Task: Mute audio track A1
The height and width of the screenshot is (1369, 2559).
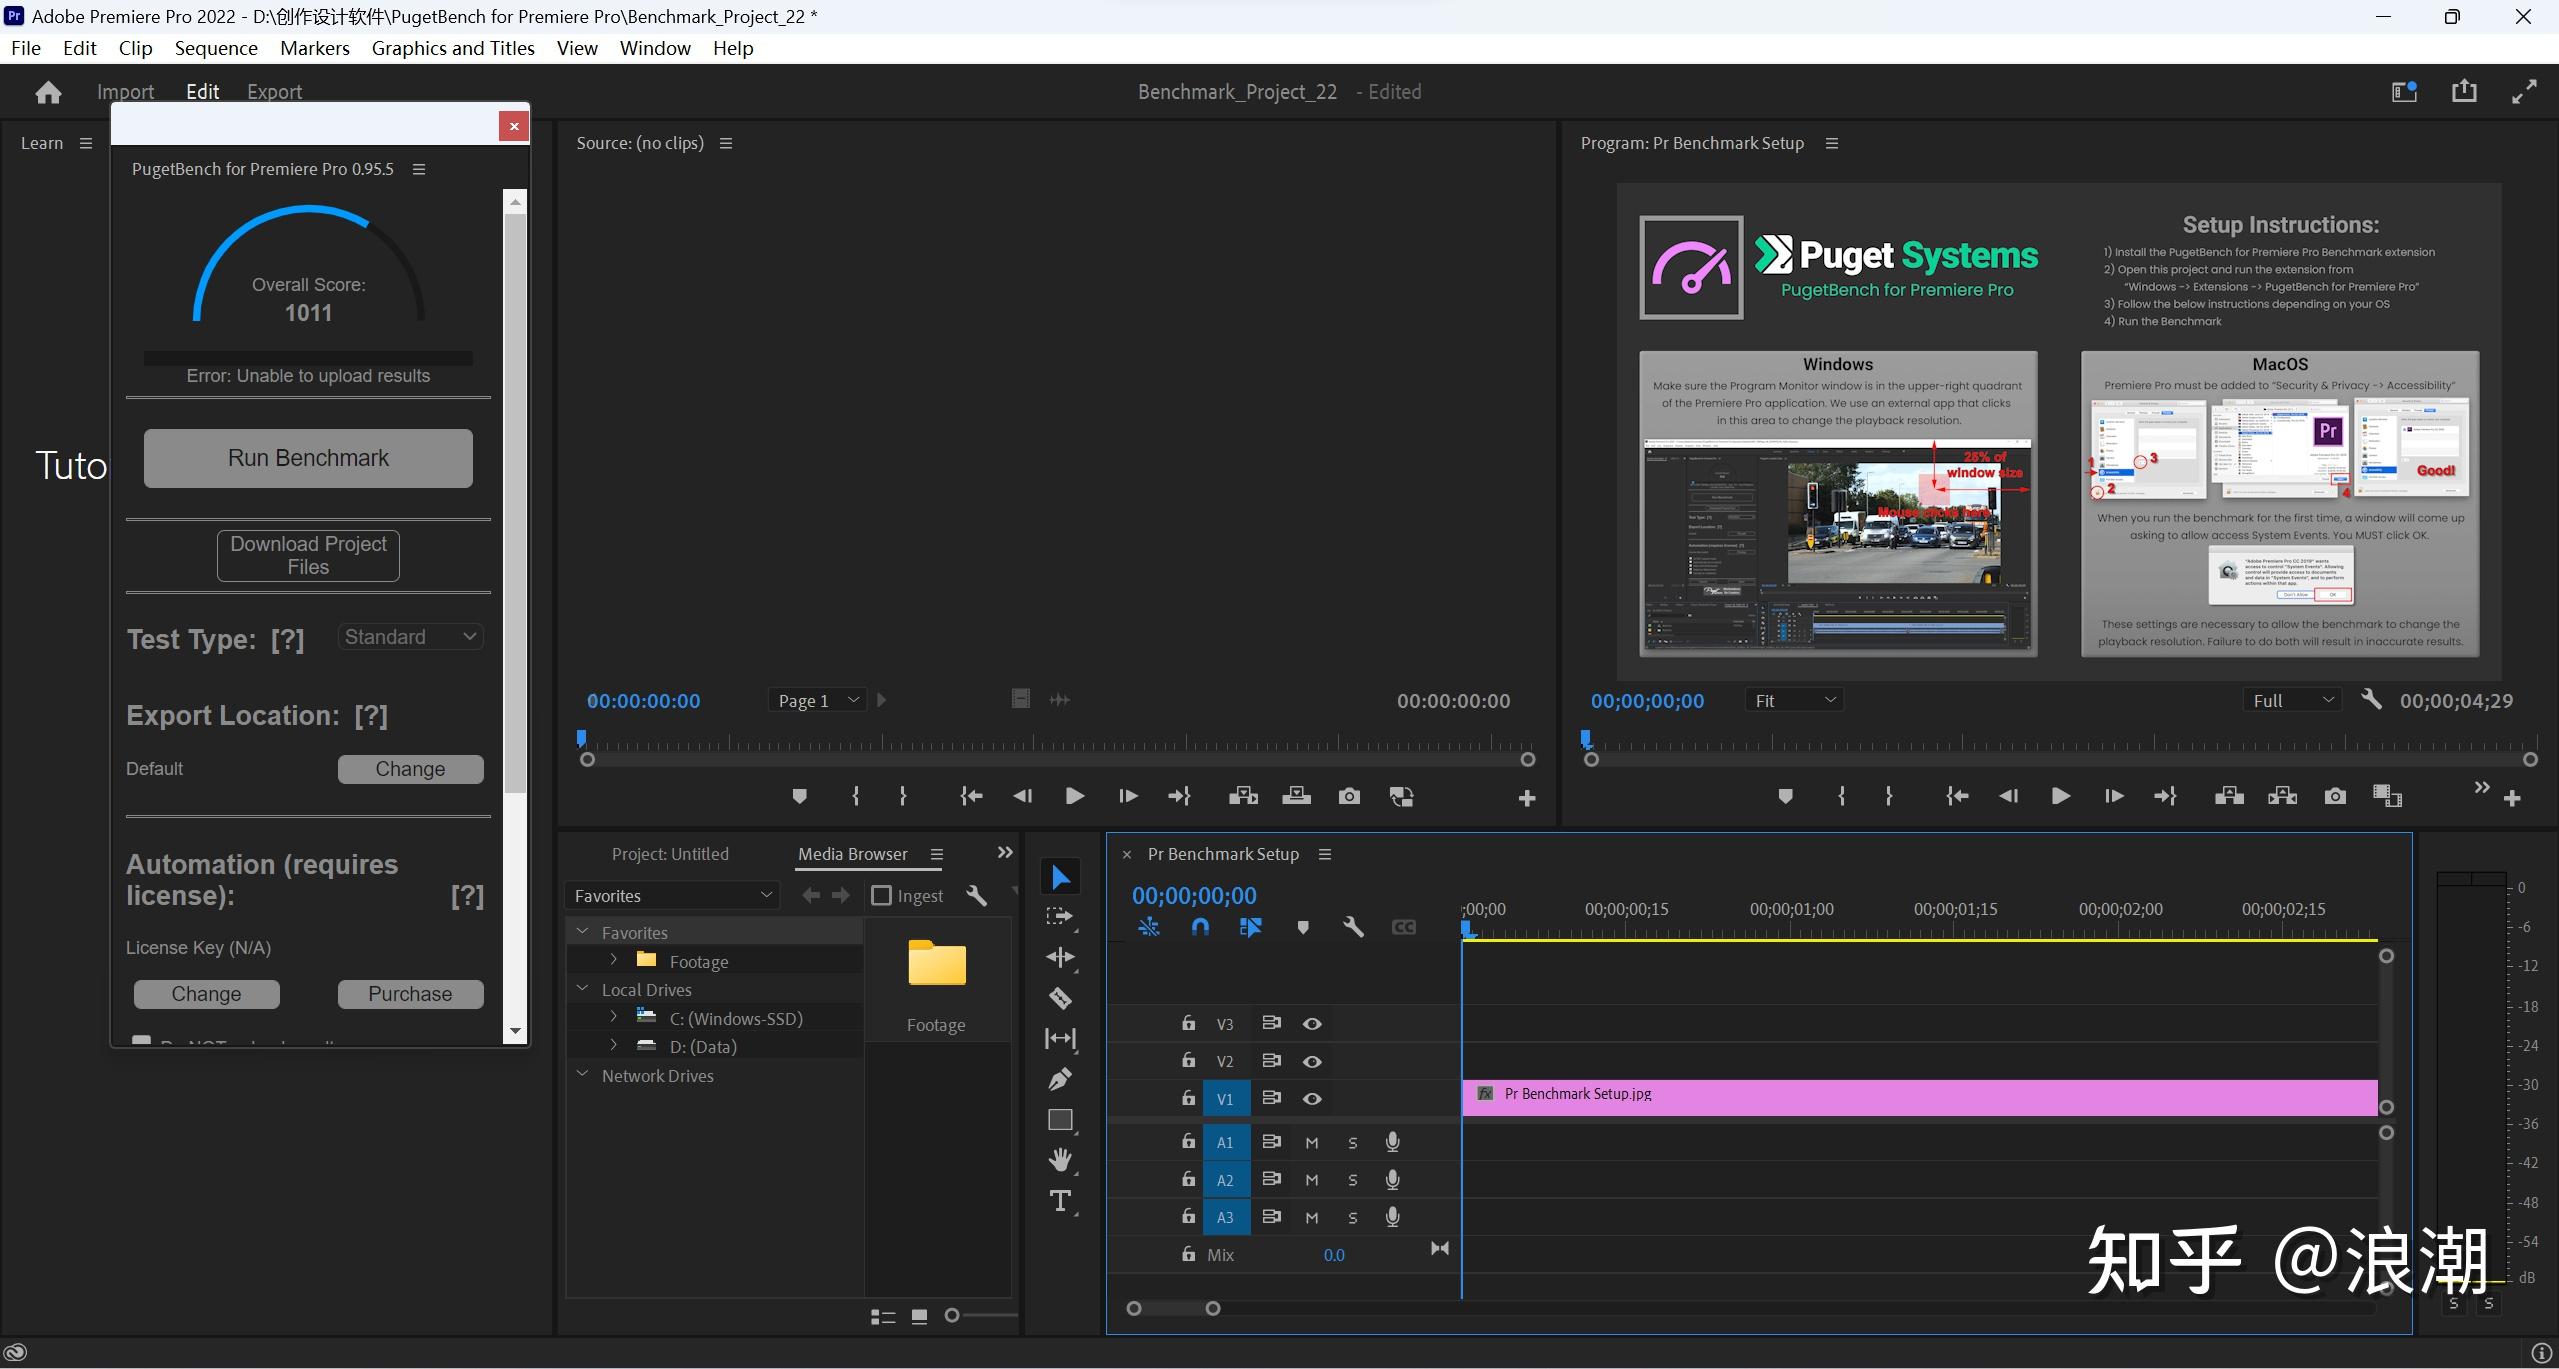Action: point(1311,1142)
